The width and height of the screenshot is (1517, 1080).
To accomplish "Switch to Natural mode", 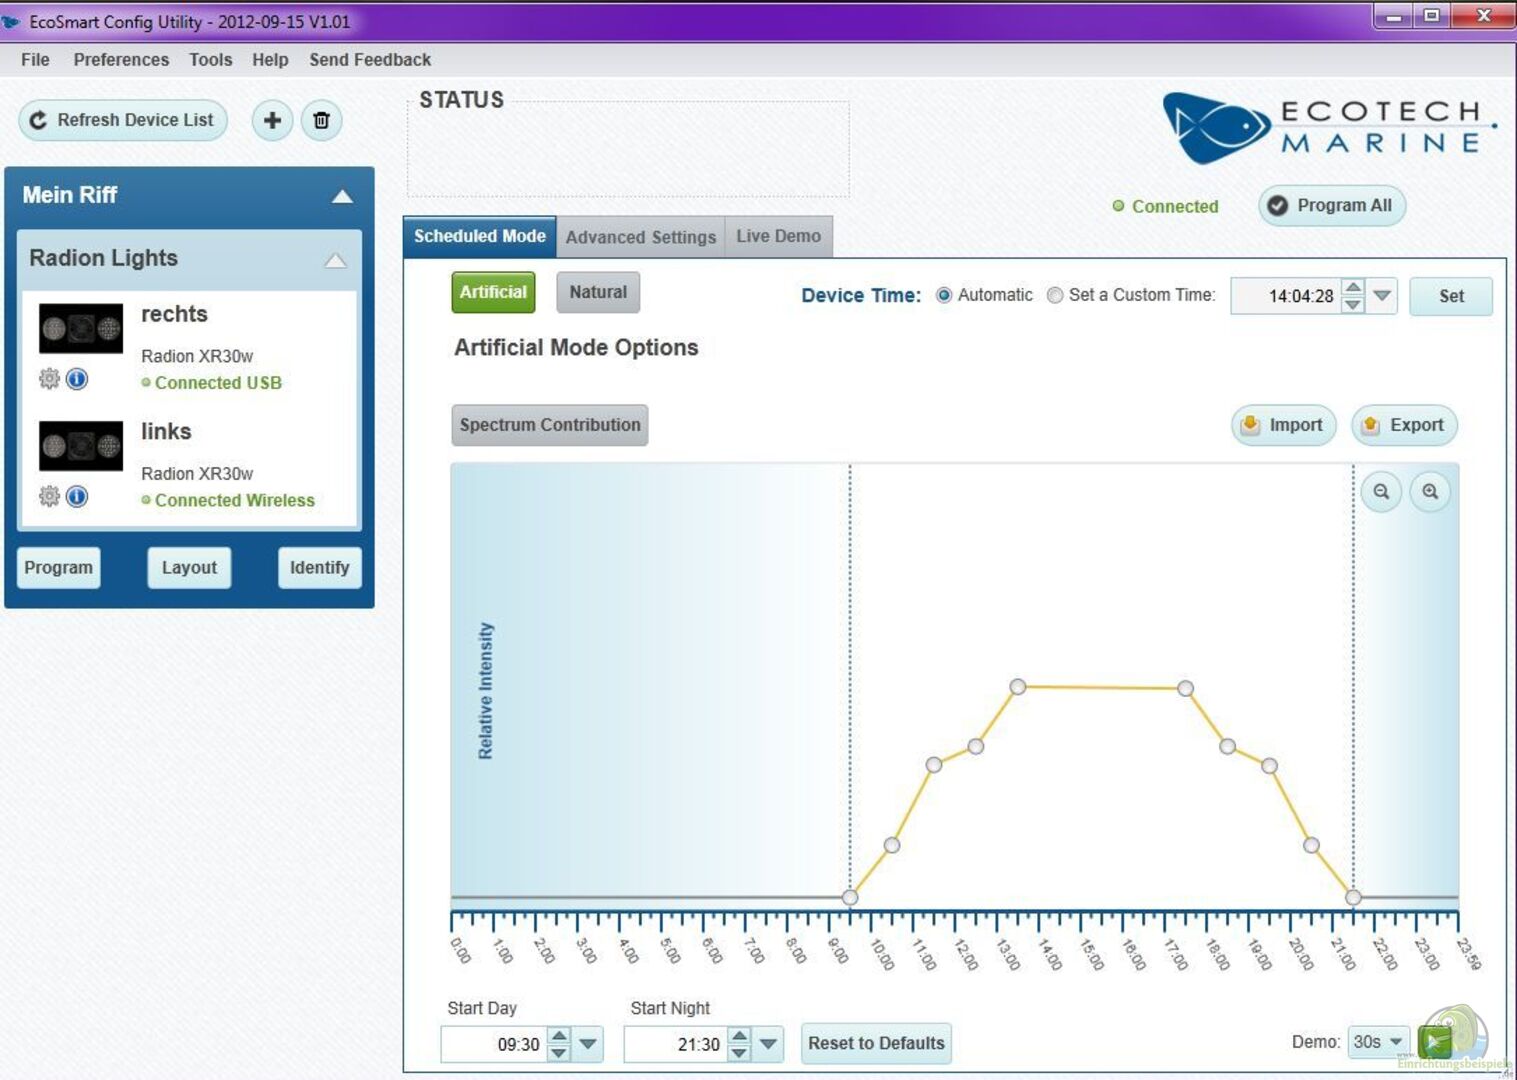I will tap(598, 292).
